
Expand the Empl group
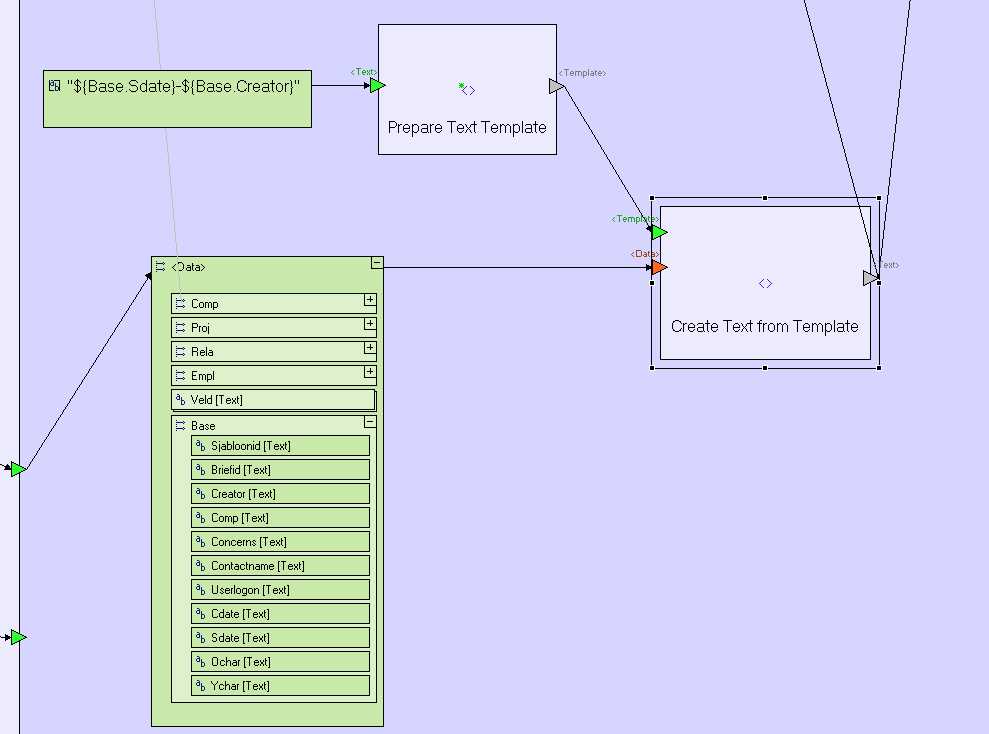tap(370, 371)
